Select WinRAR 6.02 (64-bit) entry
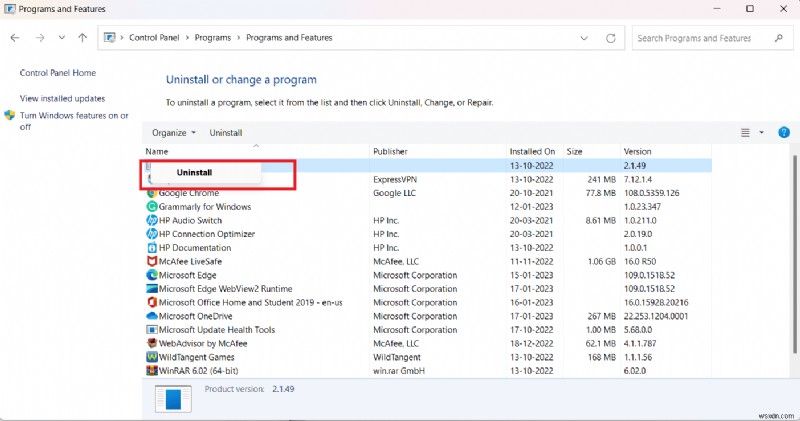Screen dimensions: 800x421 point(198,371)
